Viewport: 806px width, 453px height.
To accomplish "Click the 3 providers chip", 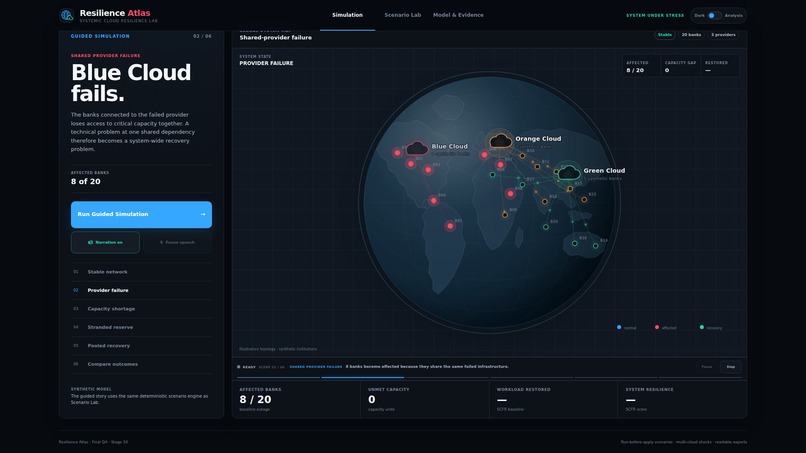I will (x=723, y=35).
